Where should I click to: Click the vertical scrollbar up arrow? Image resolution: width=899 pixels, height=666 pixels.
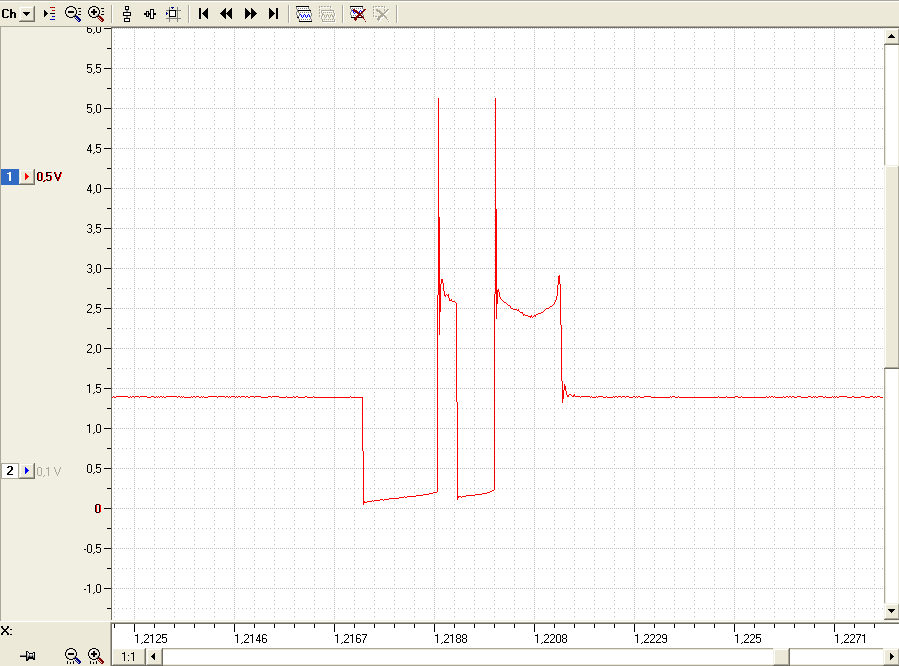point(892,37)
